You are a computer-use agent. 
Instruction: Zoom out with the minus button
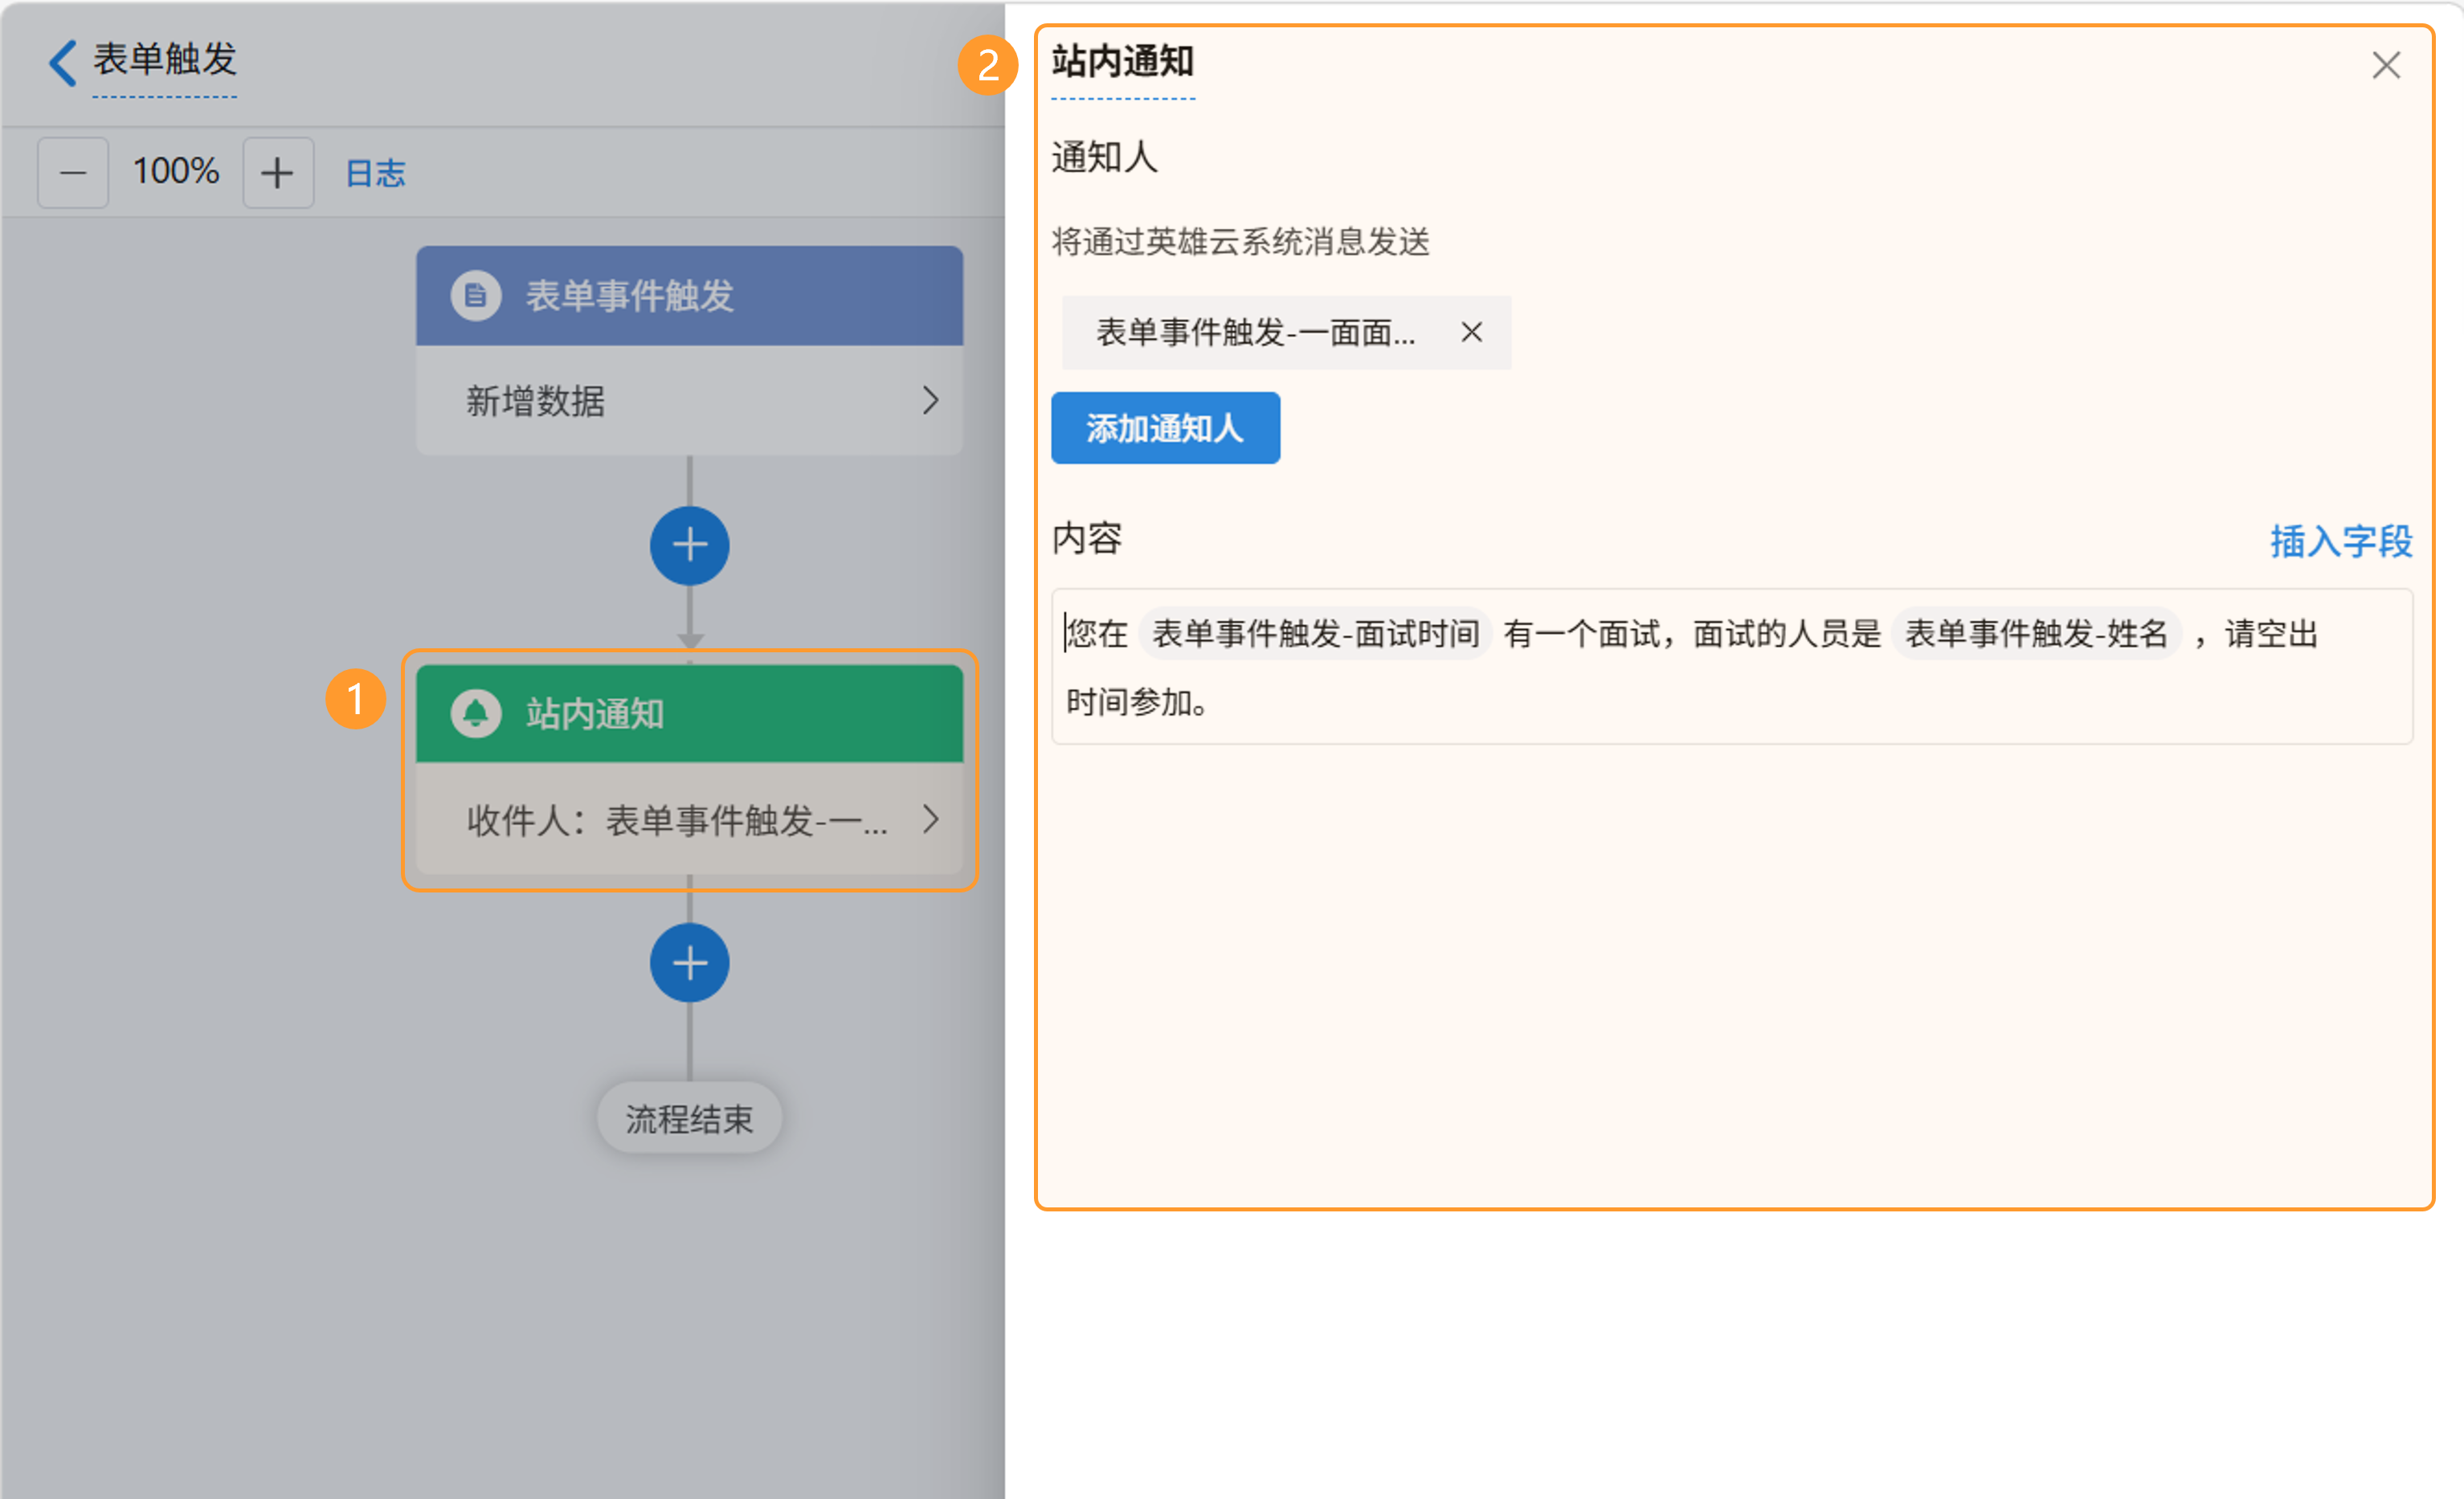[73, 173]
